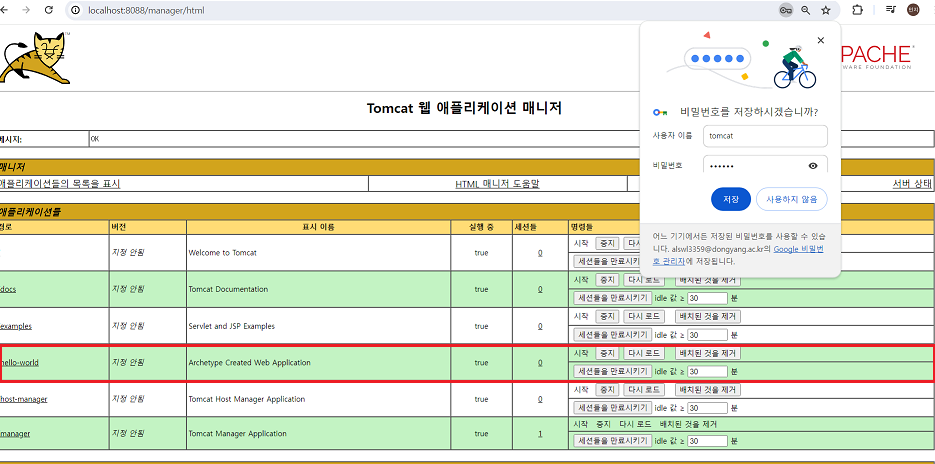Open the media control icon
Image resolution: width=935 pixels, height=464 pixels.
pyautogui.click(x=891, y=10)
